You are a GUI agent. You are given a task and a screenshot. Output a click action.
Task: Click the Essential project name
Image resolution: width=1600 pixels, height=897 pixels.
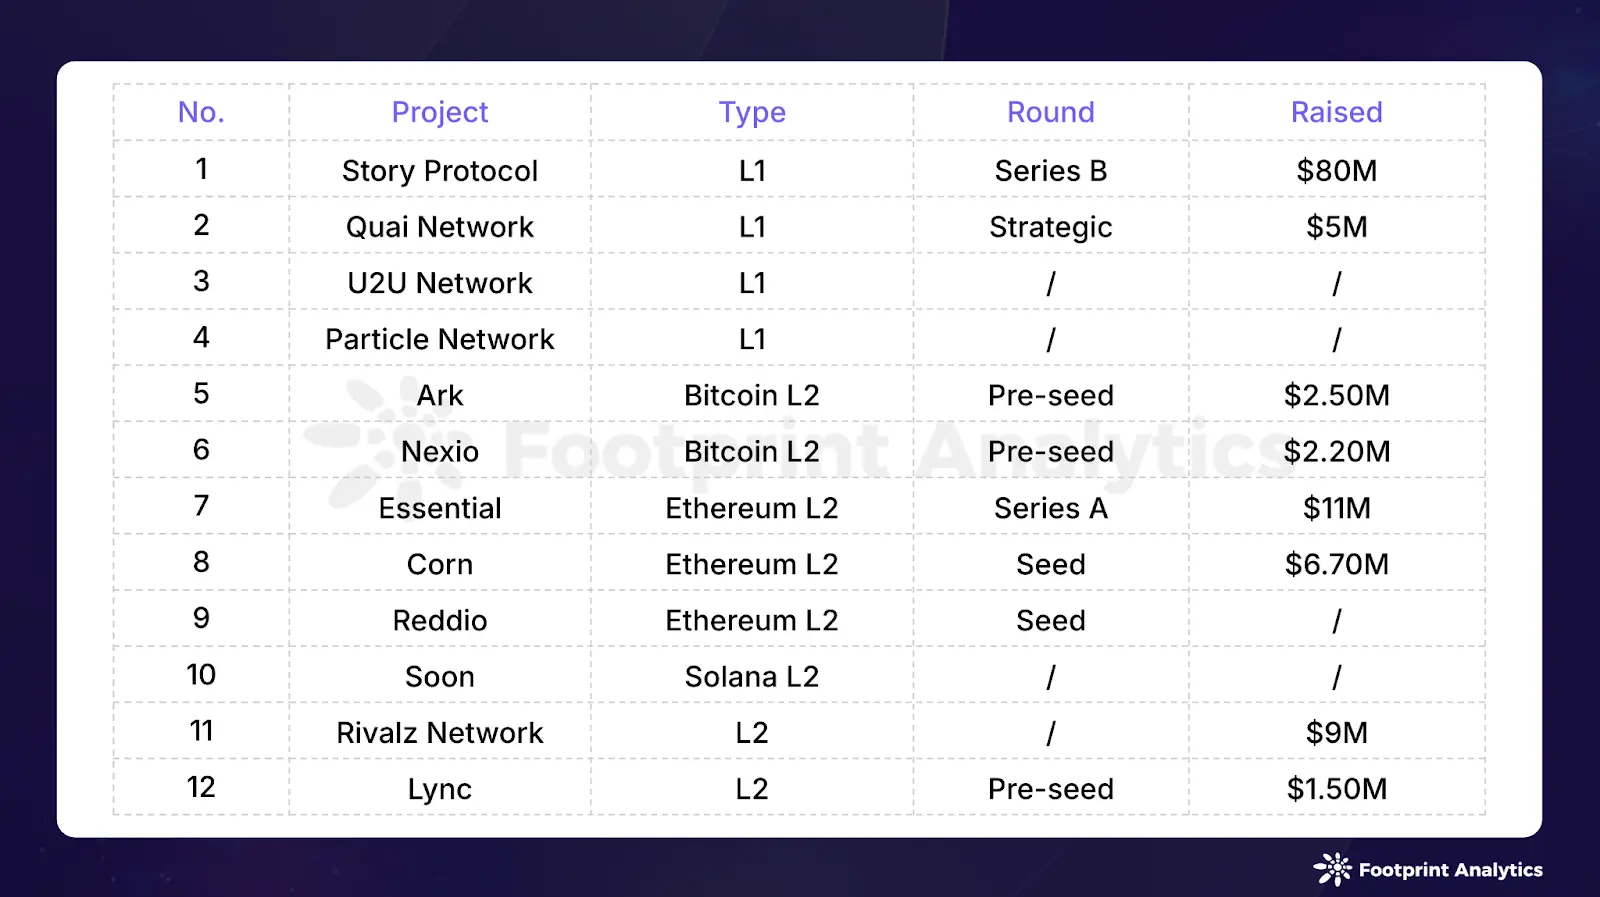coord(440,508)
